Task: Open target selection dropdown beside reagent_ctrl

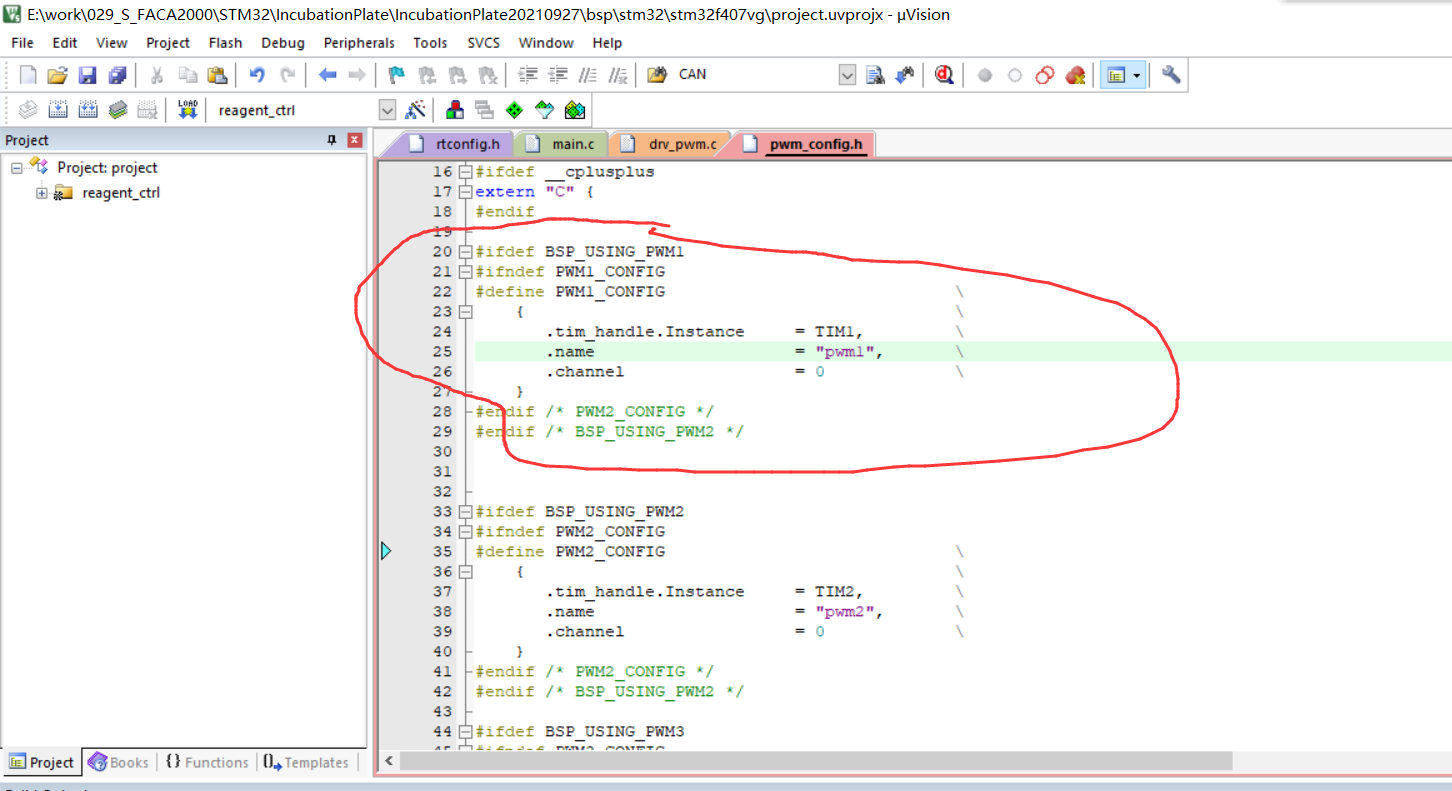Action: coord(388,109)
